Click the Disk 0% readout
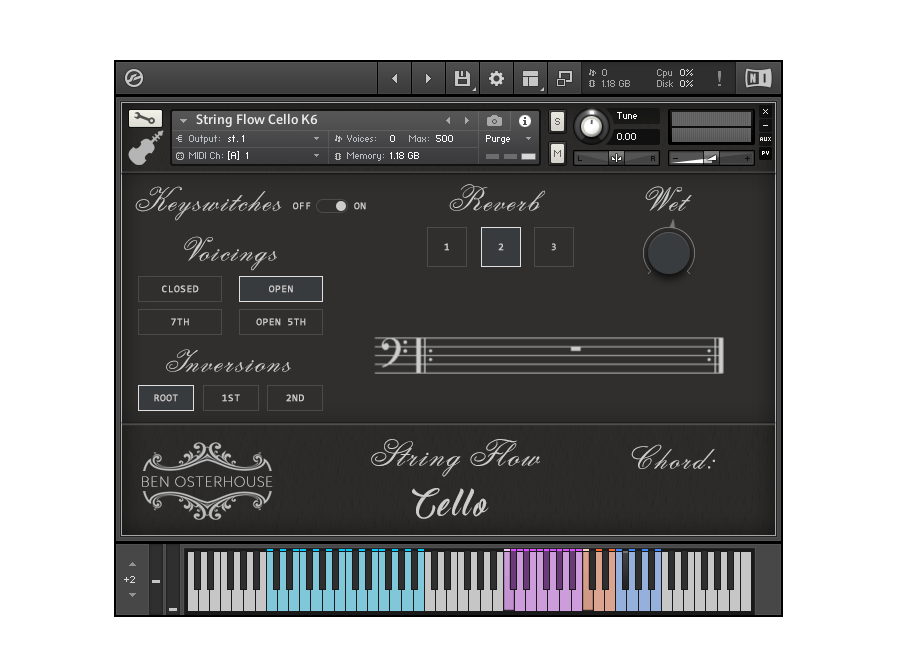Screen dimensions: 898x672 [675, 84]
